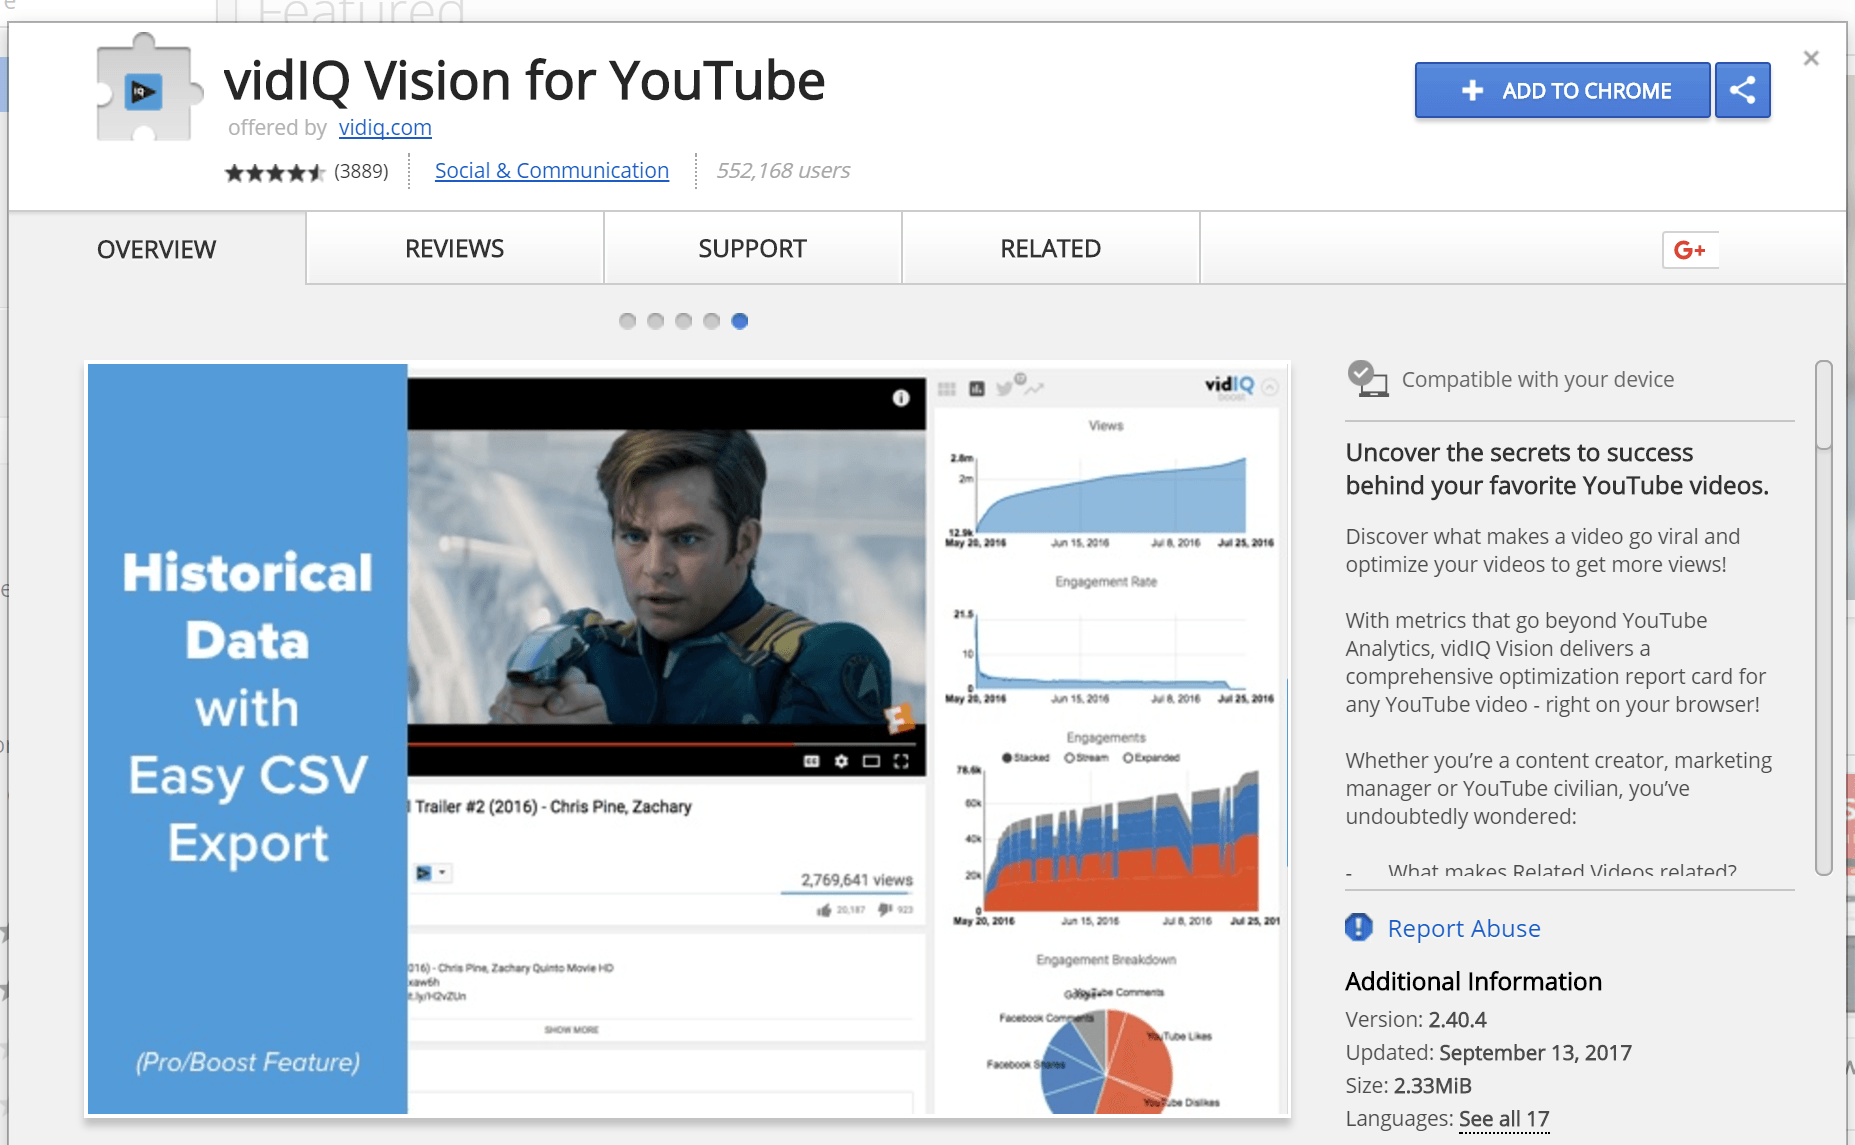Click the info icon on the video
Image resolution: width=1855 pixels, height=1145 pixels.
[x=901, y=398]
